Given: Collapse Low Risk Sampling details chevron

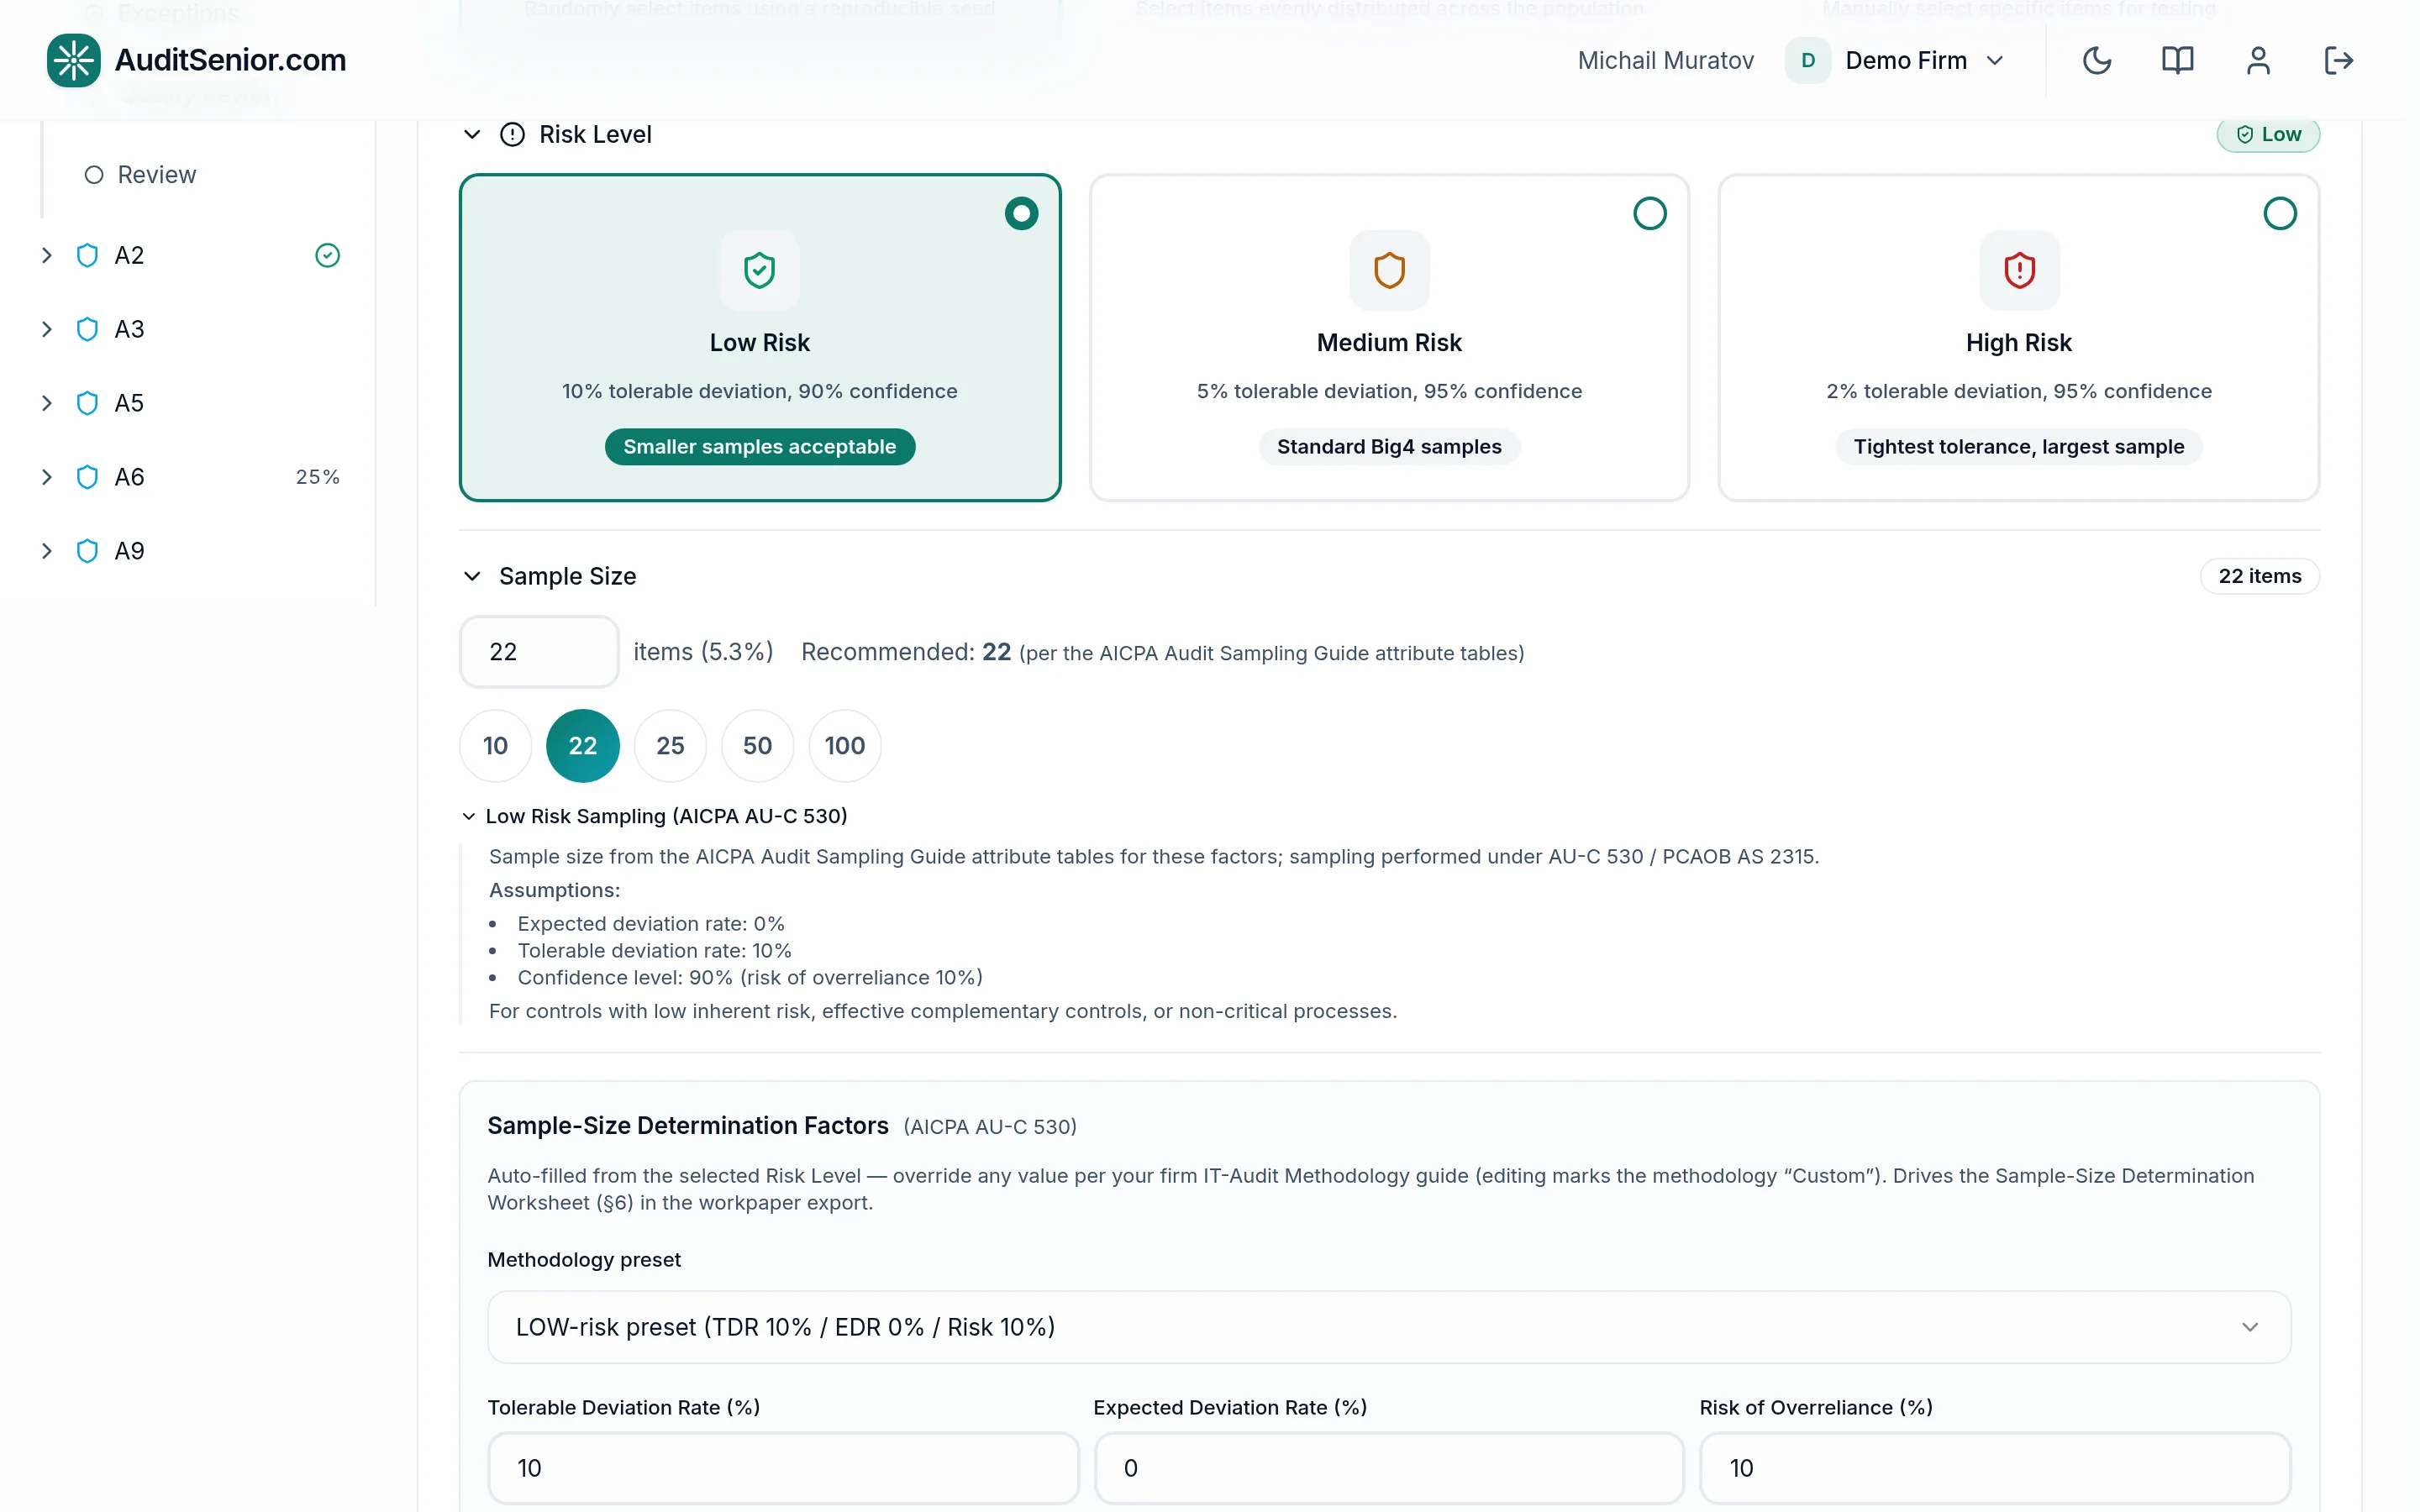Looking at the screenshot, I should (468, 816).
